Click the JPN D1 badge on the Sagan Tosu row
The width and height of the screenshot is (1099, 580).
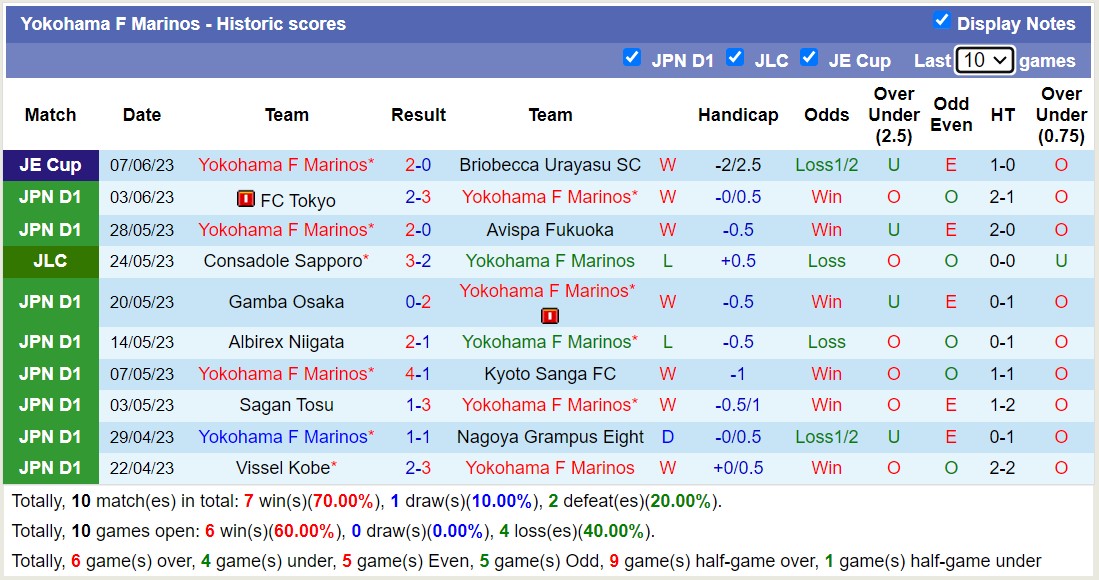coord(50,405)
